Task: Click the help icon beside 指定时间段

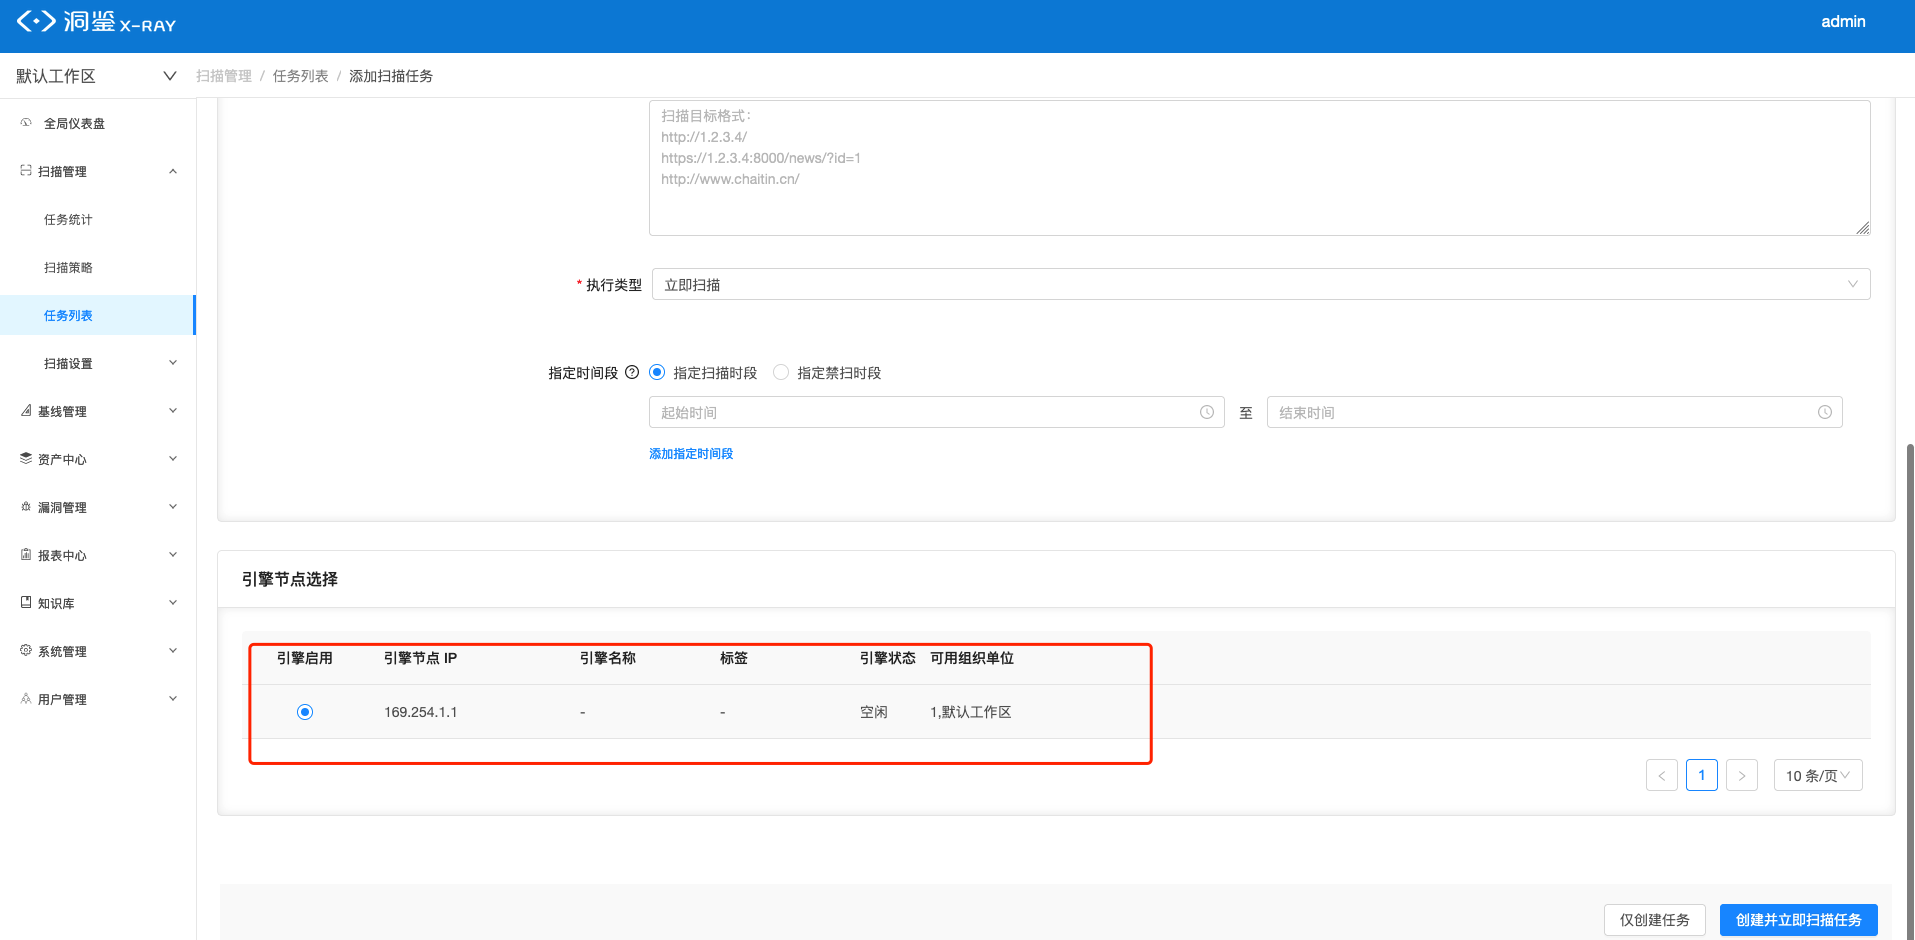Action: coord(632,372)
